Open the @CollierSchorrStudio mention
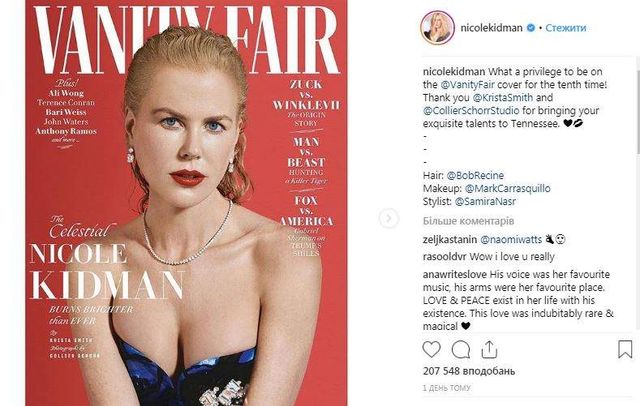Image resolution: width=640 pixels, height=406 pixels. coord(471,111)
